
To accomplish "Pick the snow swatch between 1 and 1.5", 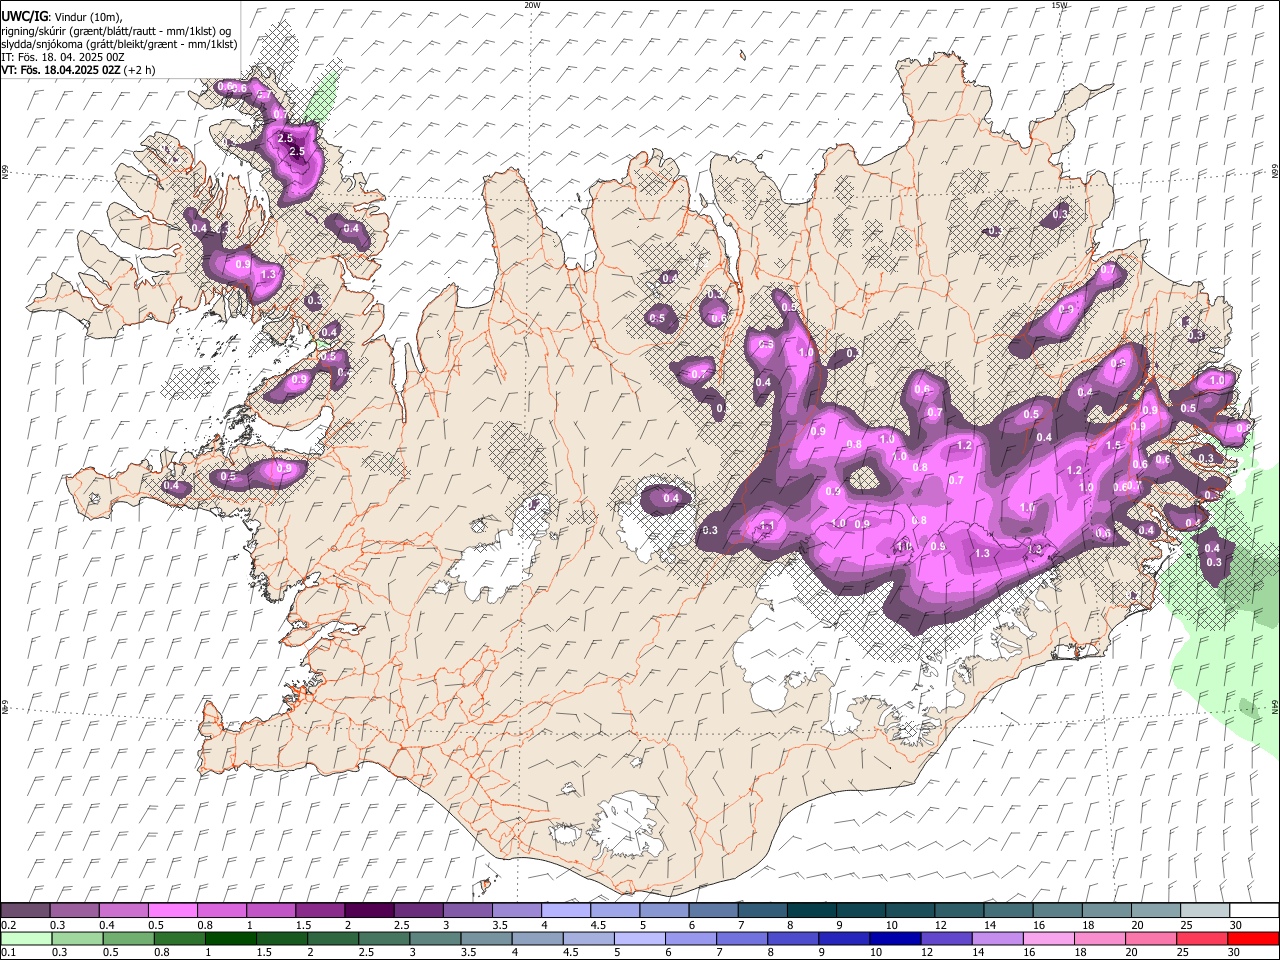I will coord(270,911).
